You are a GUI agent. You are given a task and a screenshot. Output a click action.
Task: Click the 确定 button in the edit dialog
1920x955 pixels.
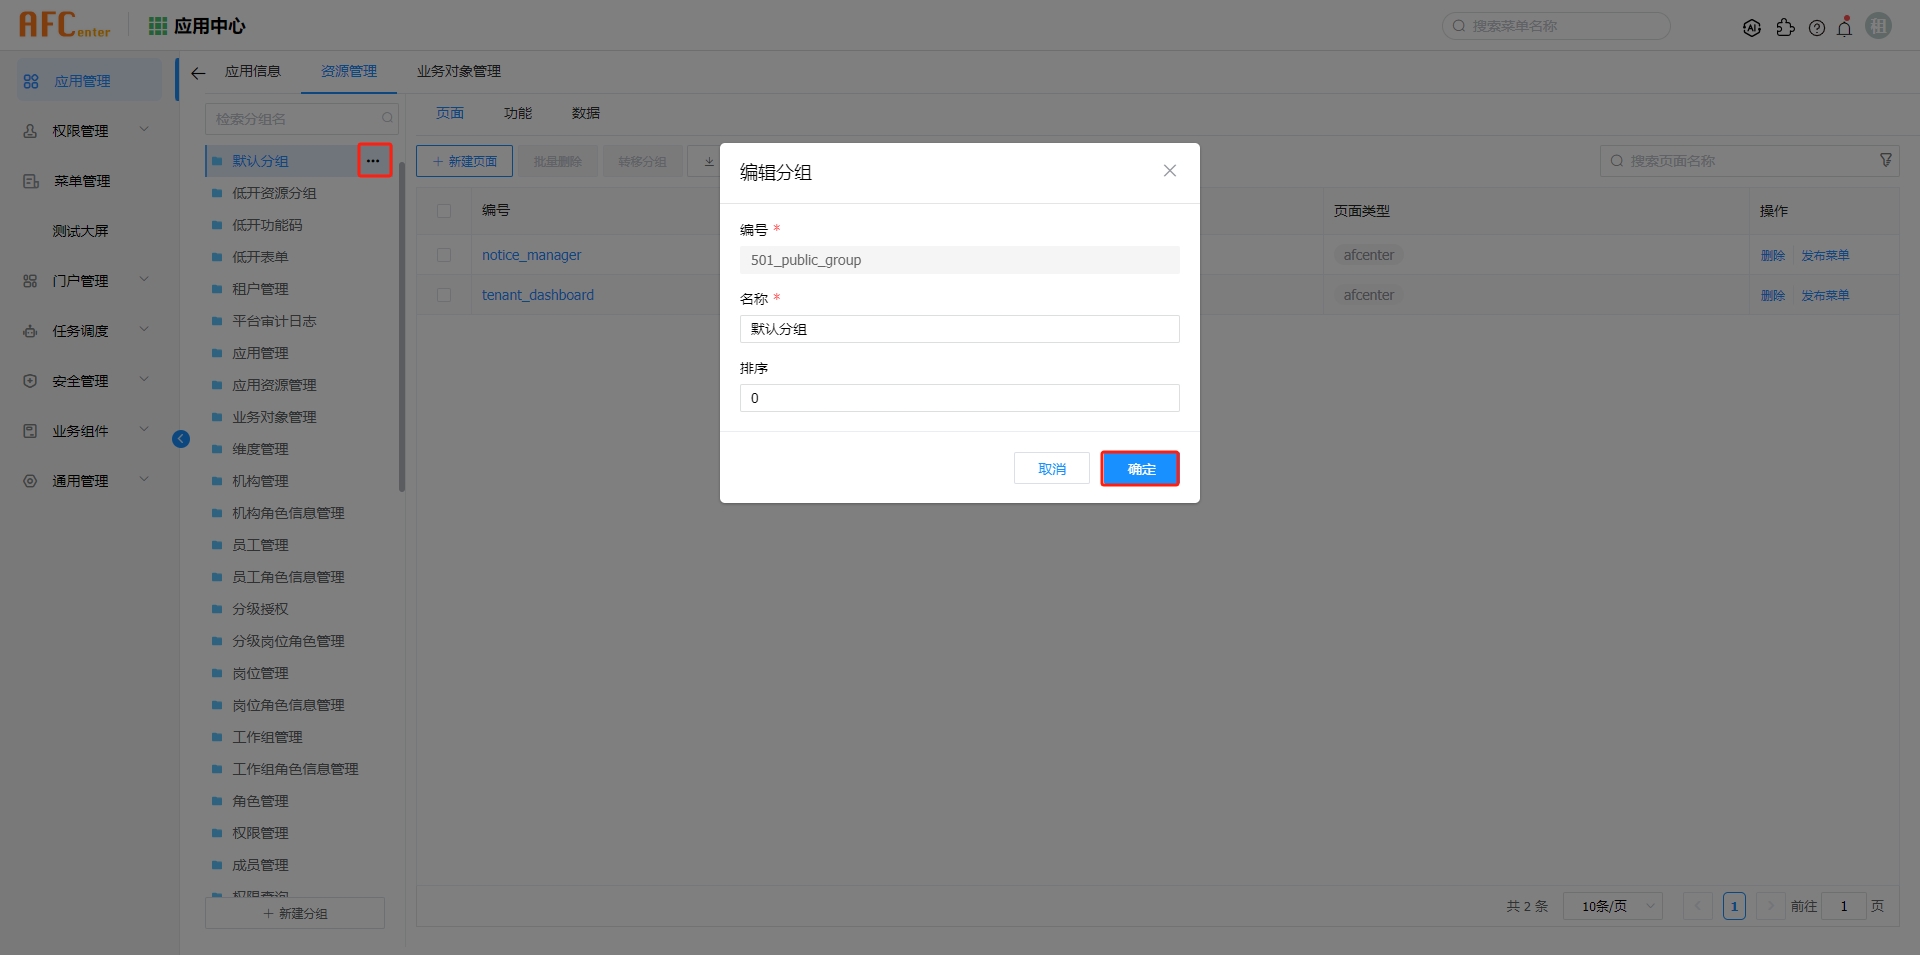pos(1139,468)
